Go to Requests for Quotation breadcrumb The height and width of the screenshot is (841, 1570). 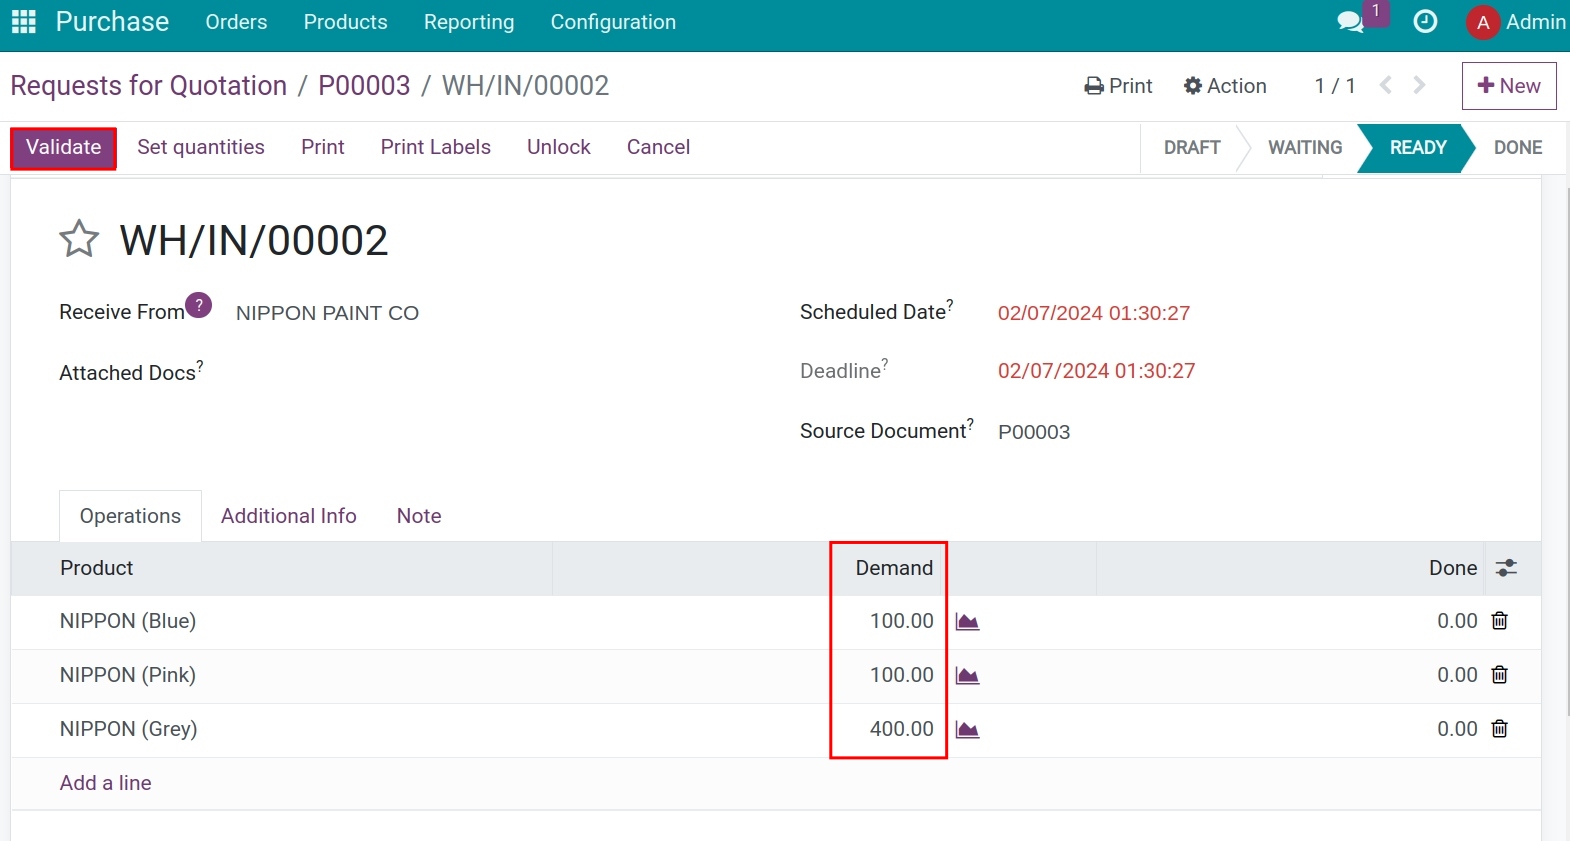coord(149,86)
